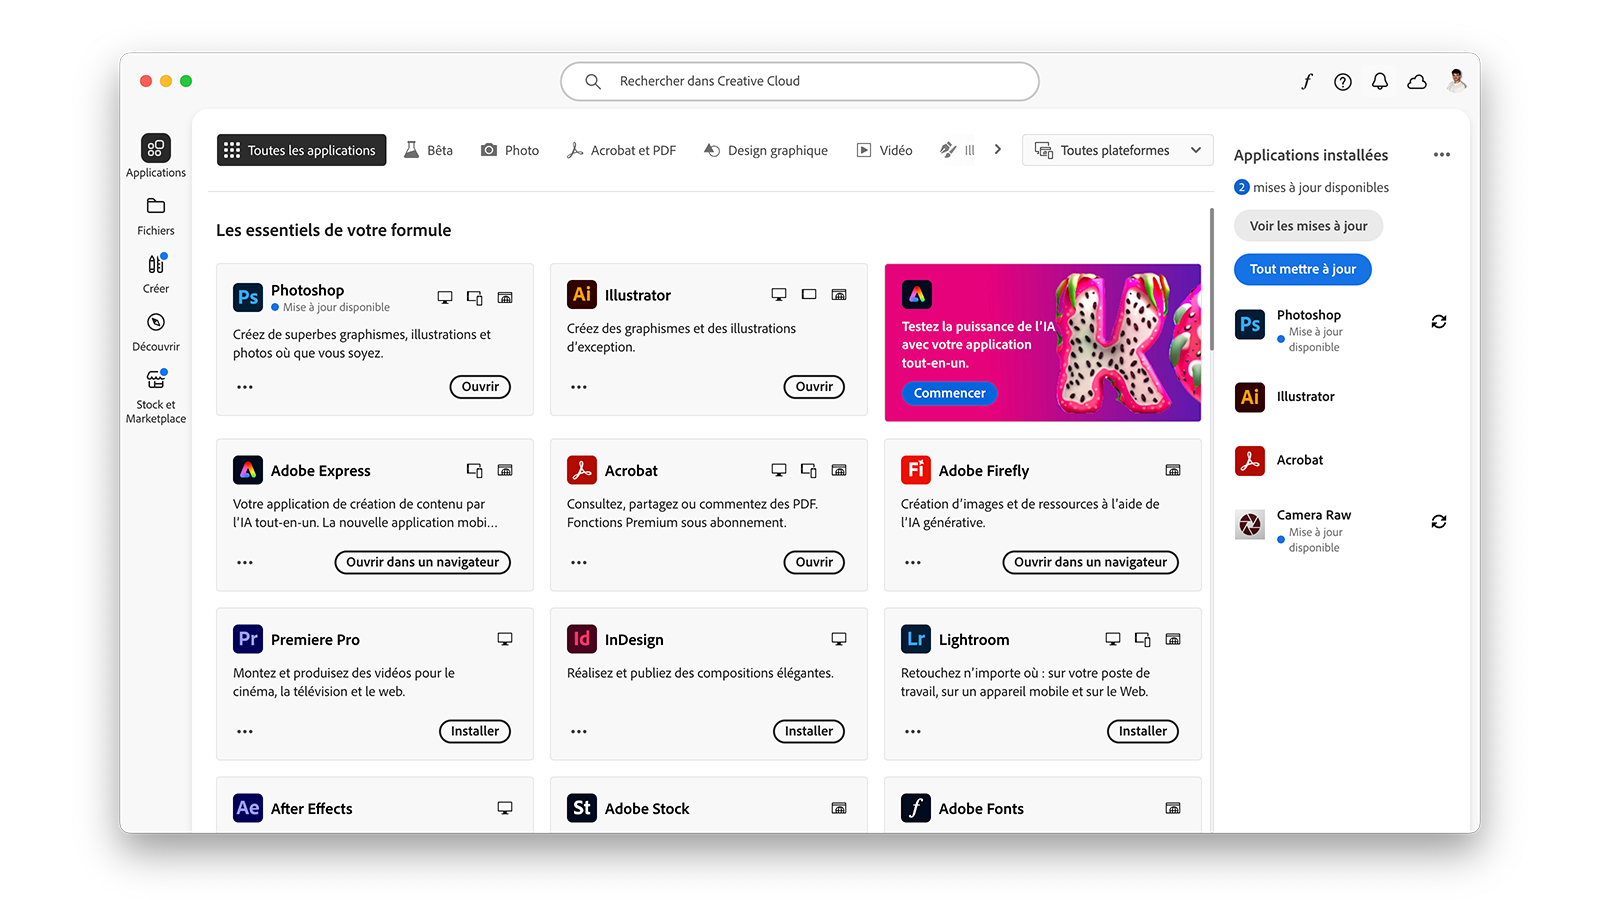Viewport: 1600px width, 900px height.
Task: Open the Toutes plateformes dropdown
Action: click(1117, 149)
